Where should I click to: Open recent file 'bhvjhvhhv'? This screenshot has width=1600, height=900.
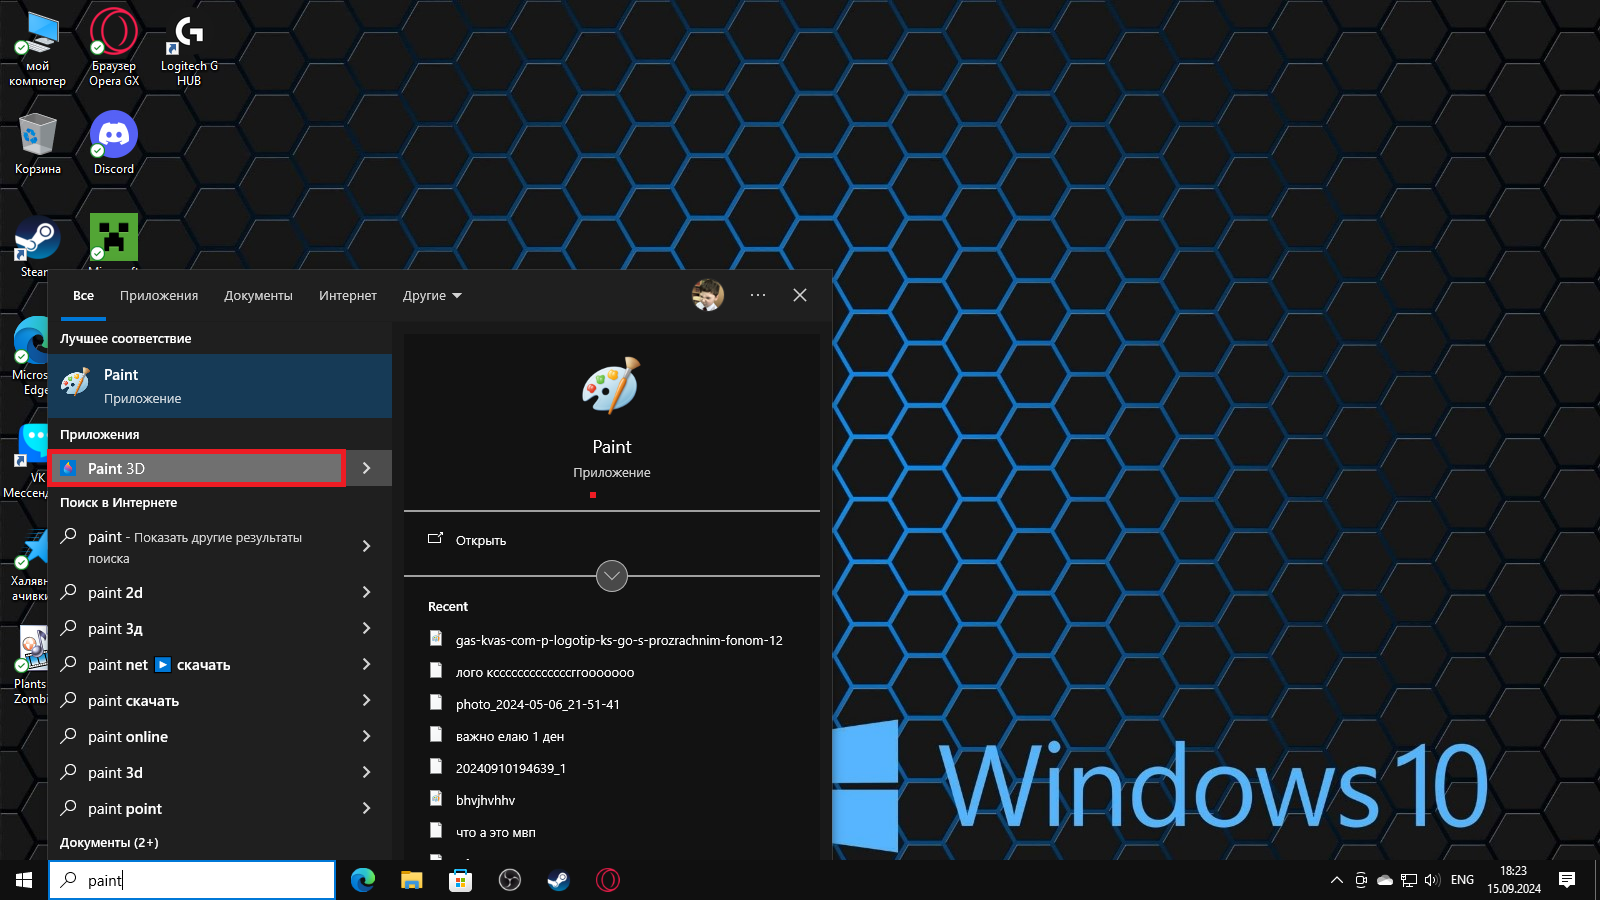pyautogui.click(x=486, y=800)
